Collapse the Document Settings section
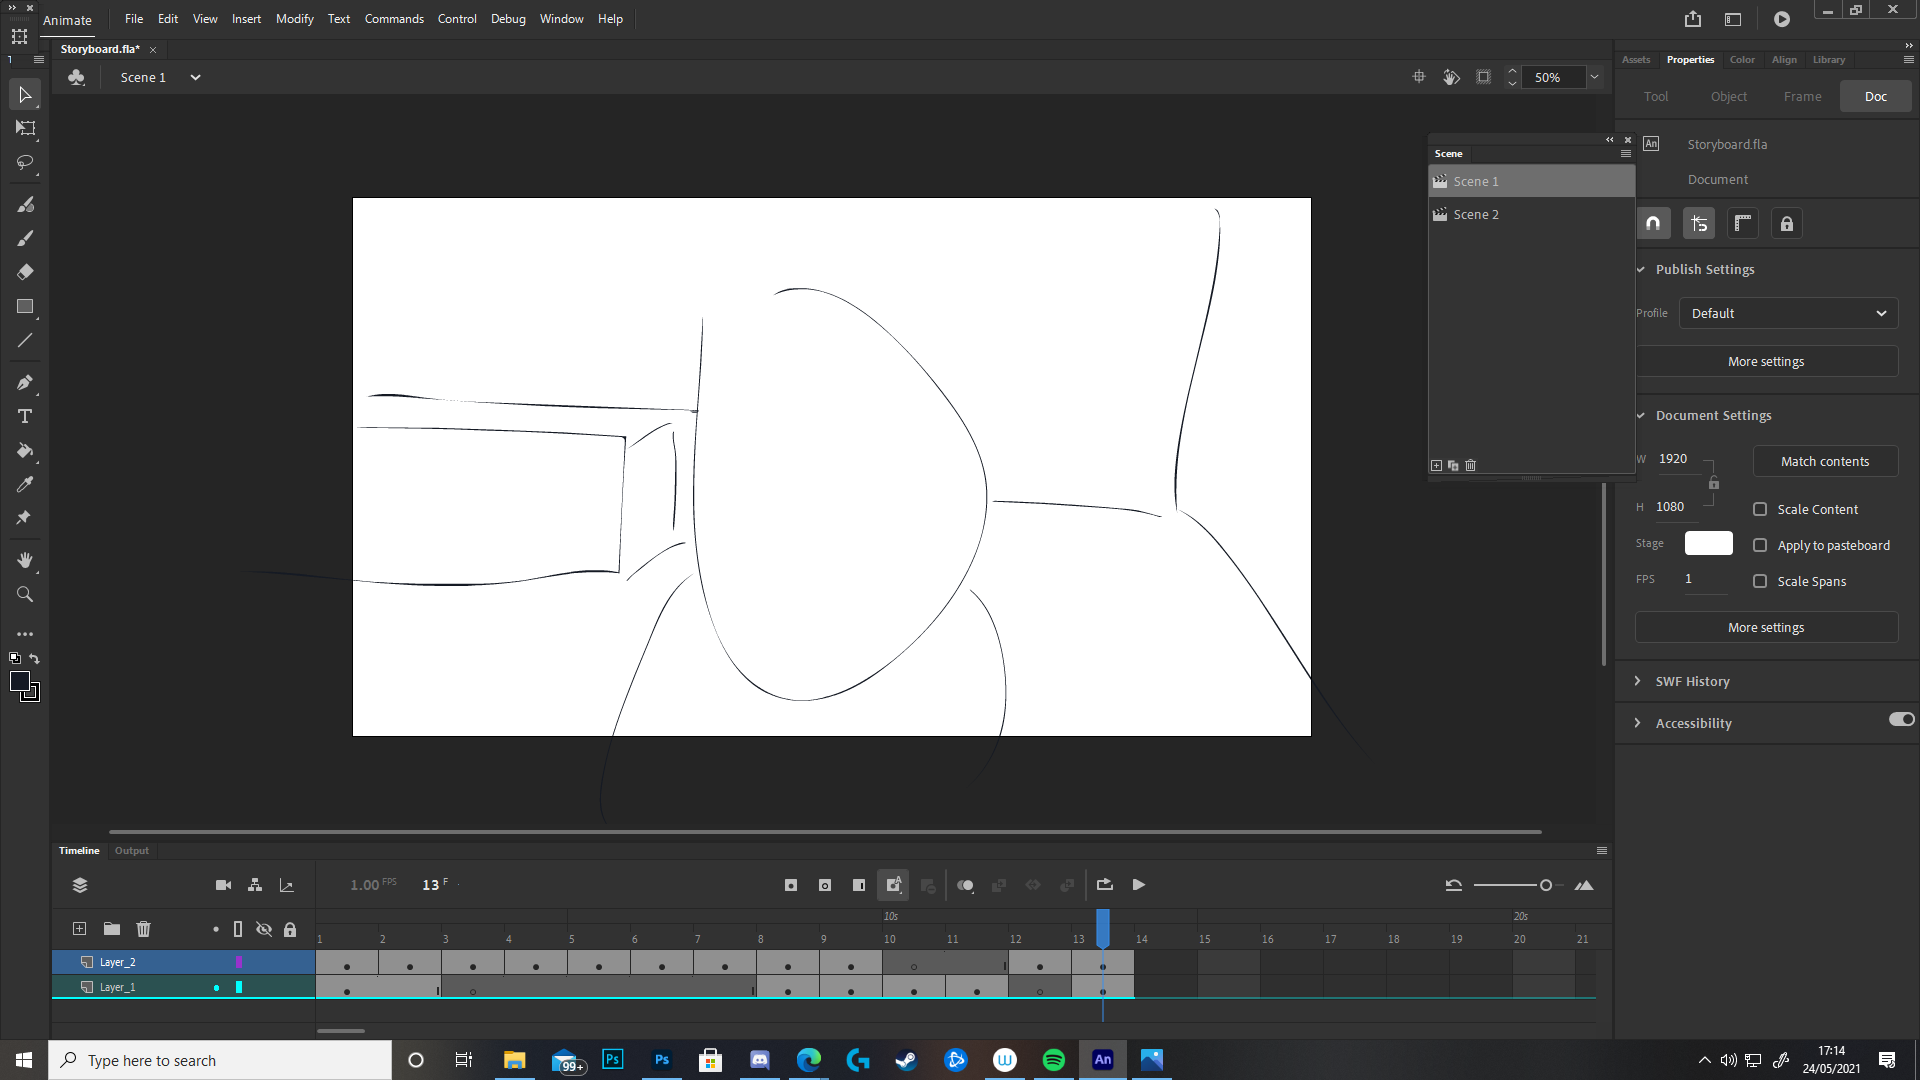This screenshot has width=1920, height=1080. 1640,415
